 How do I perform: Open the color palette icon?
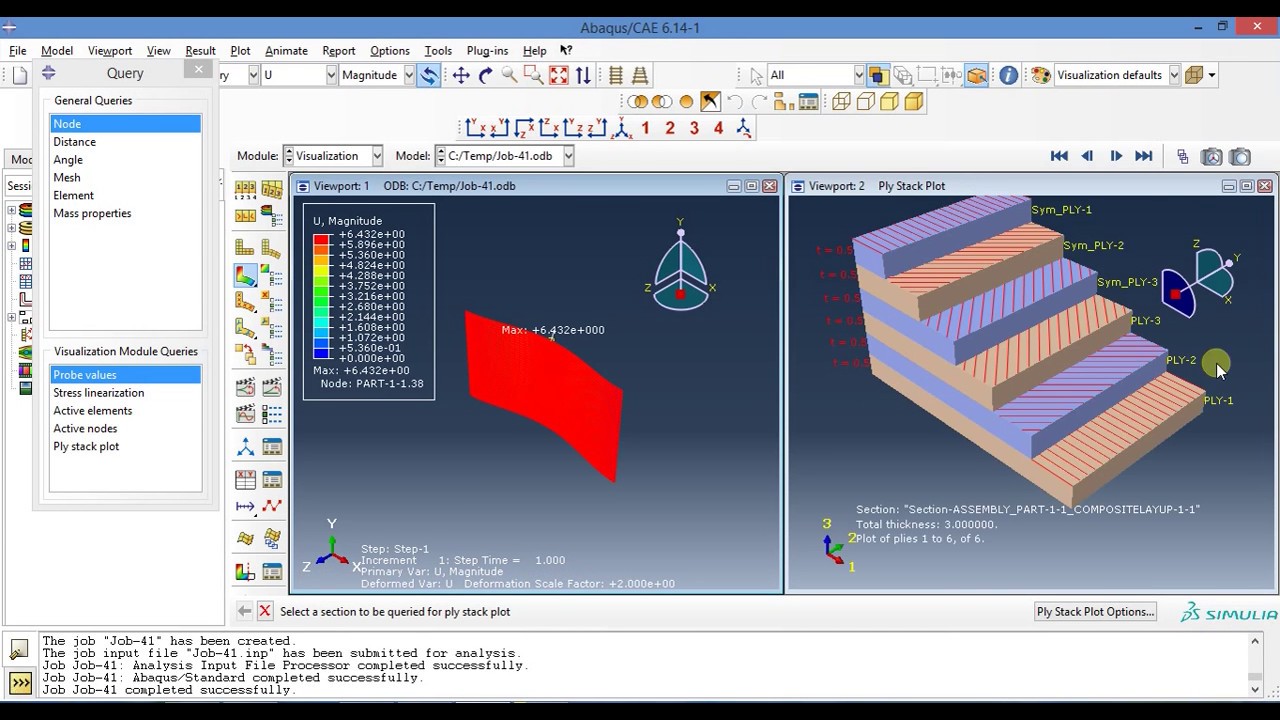[x=1040, y=75]
